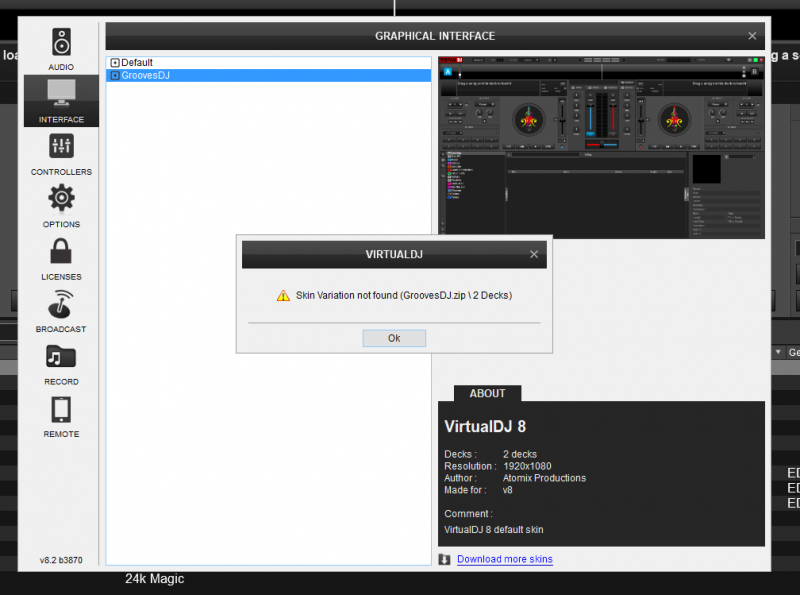Open the Broadcast satellite dish icon

(x=61, y=304)
